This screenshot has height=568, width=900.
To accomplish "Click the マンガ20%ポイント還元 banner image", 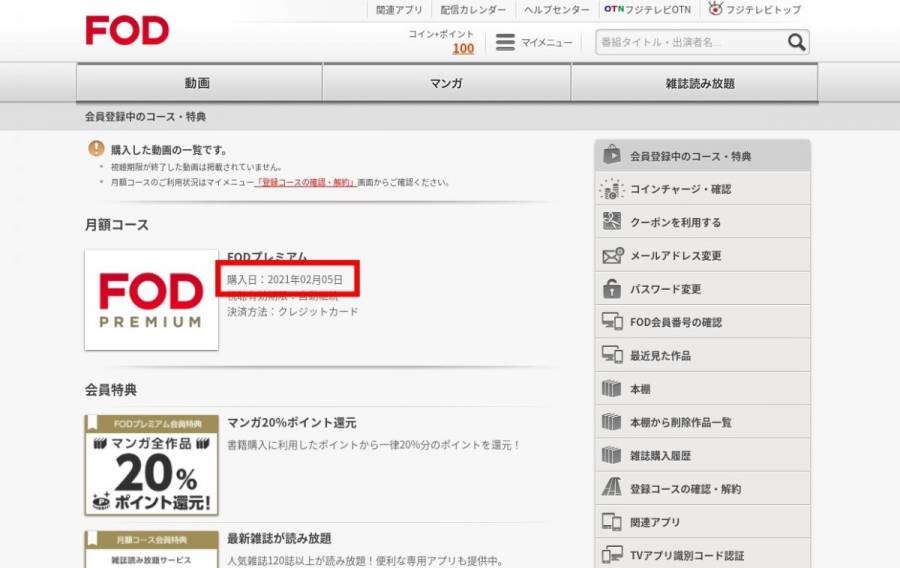I will (x=152, y=465).
